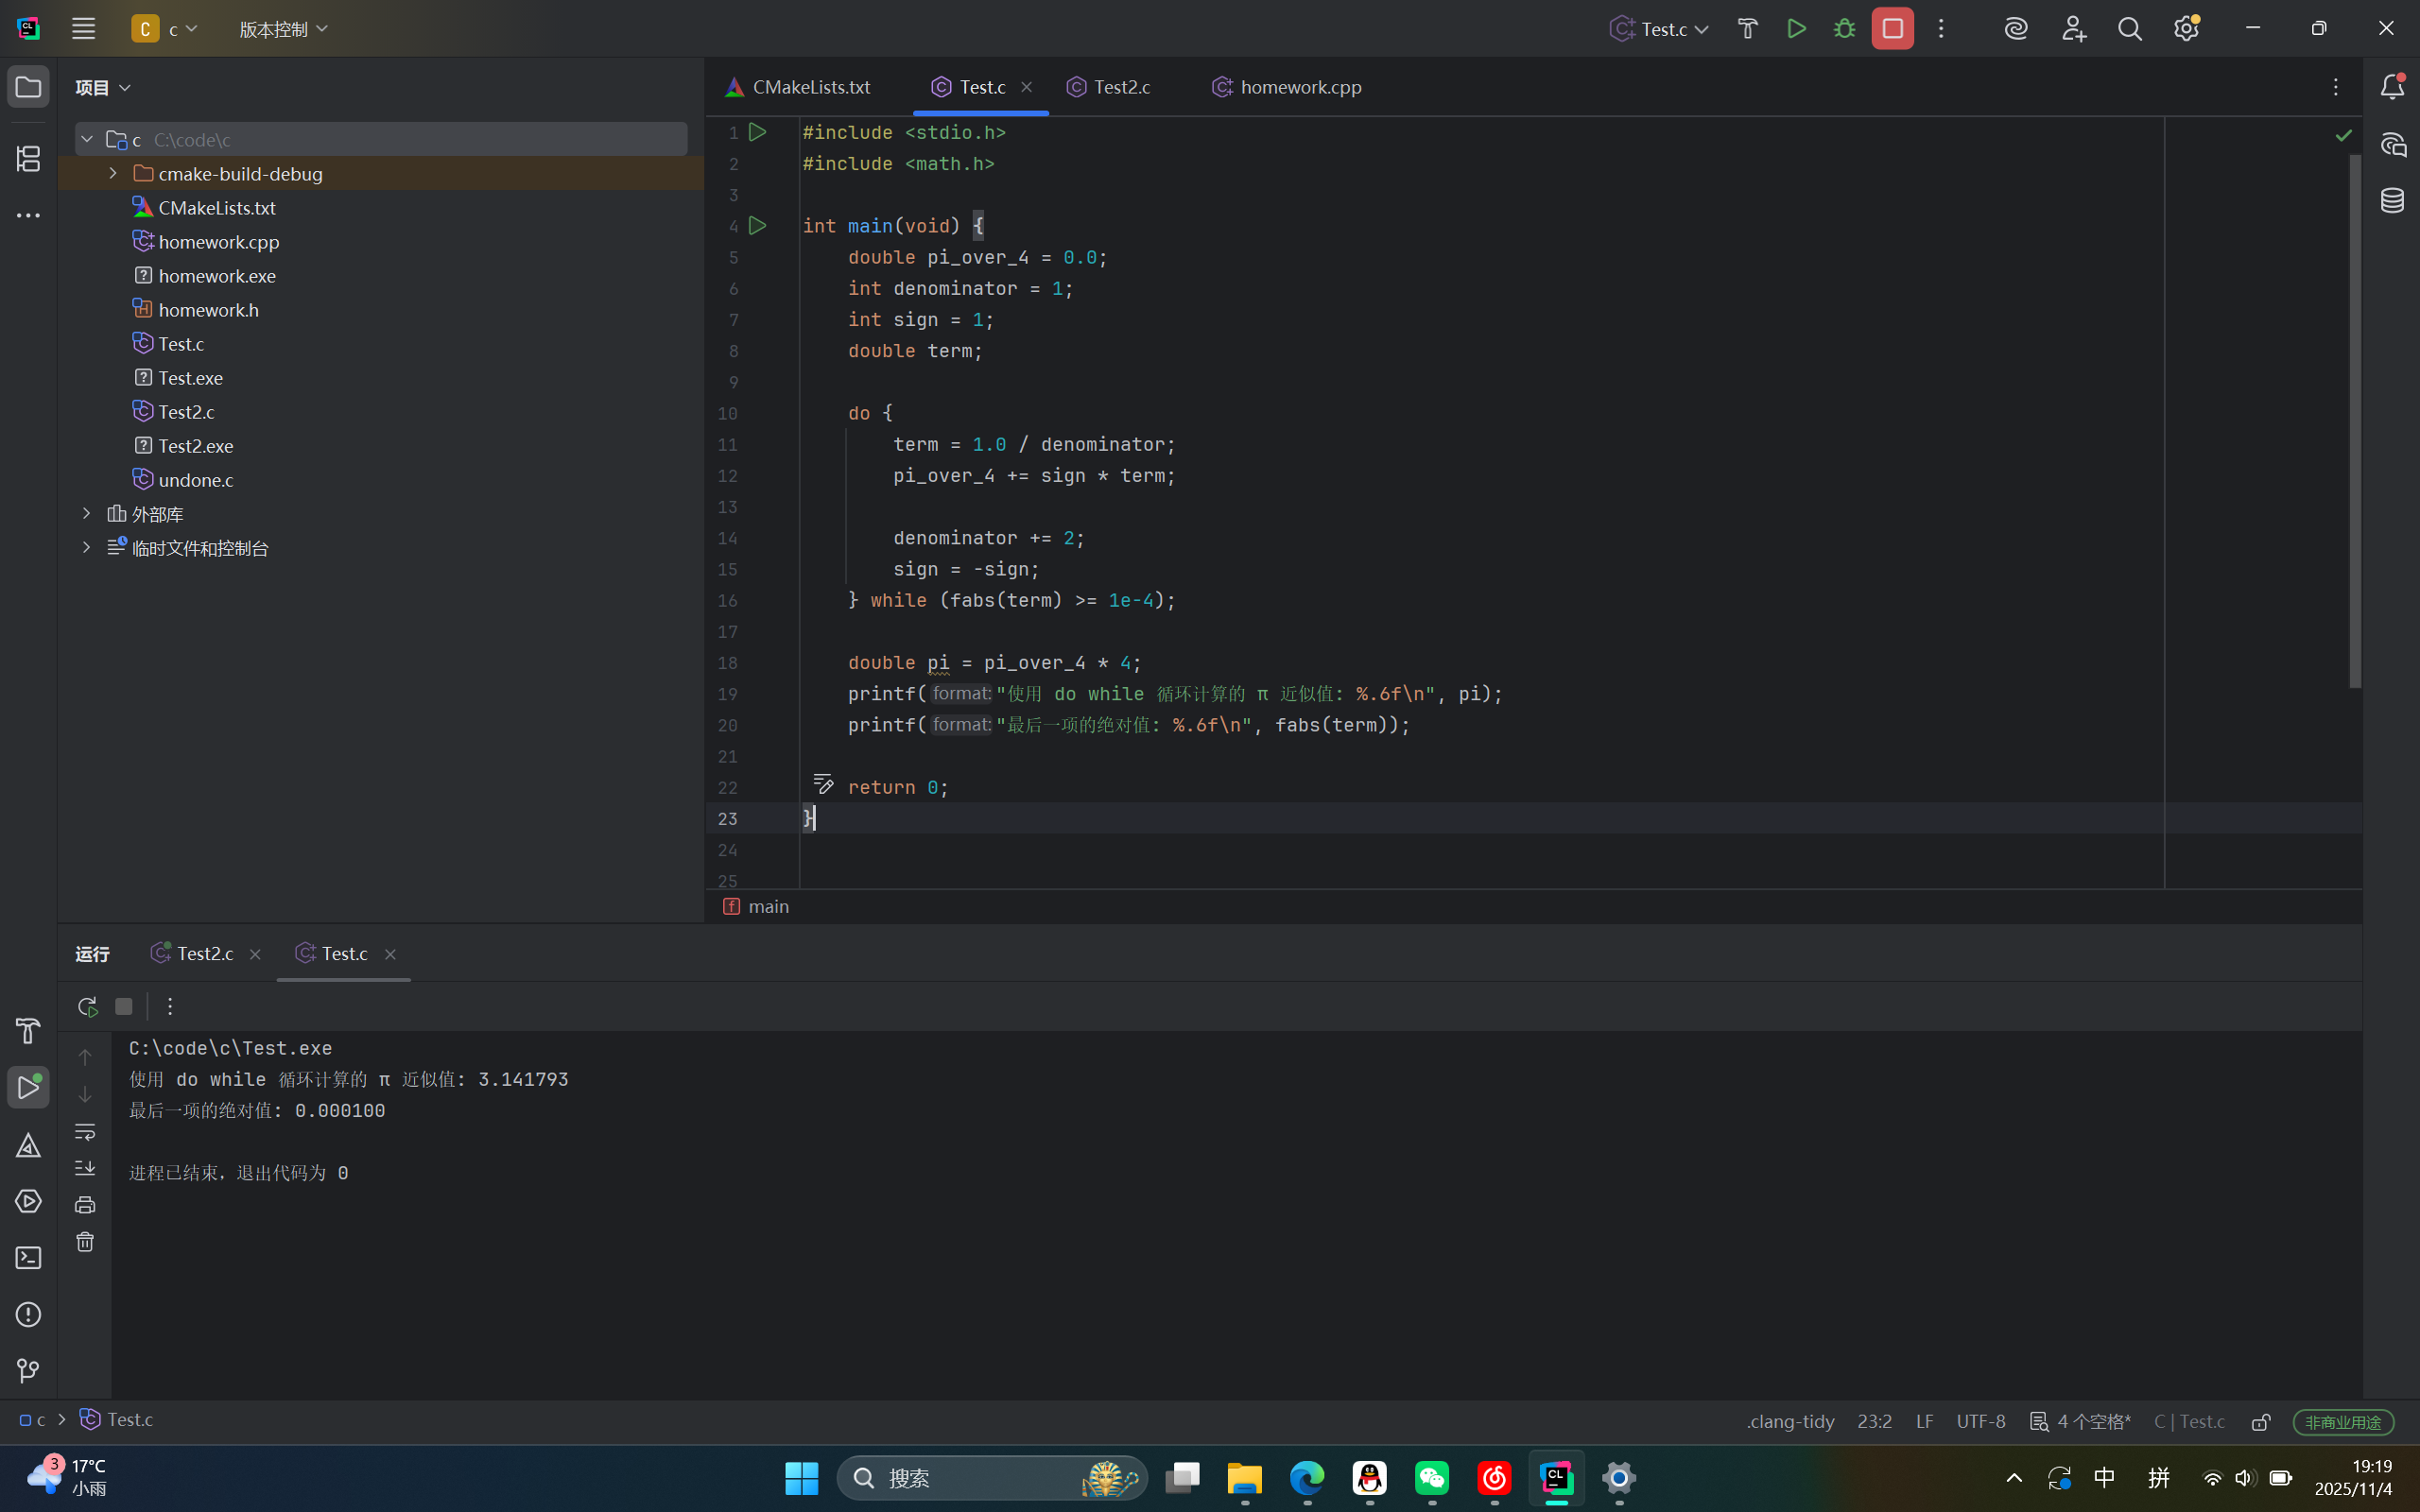
Task: Expand the cmake-build-debug folder
Action: [113, 174]
